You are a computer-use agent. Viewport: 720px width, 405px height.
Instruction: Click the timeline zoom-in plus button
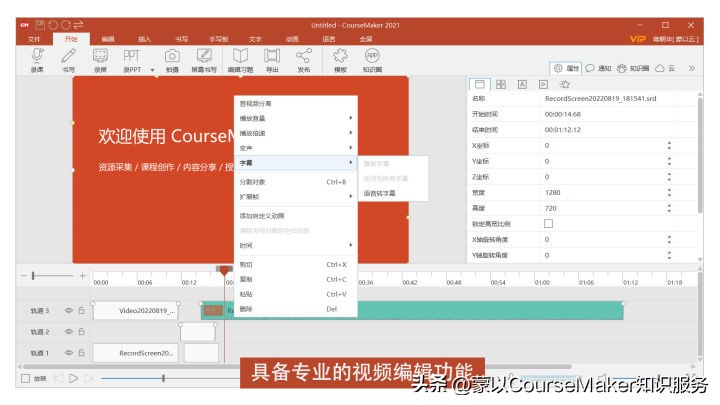click(x=82, y=276)
